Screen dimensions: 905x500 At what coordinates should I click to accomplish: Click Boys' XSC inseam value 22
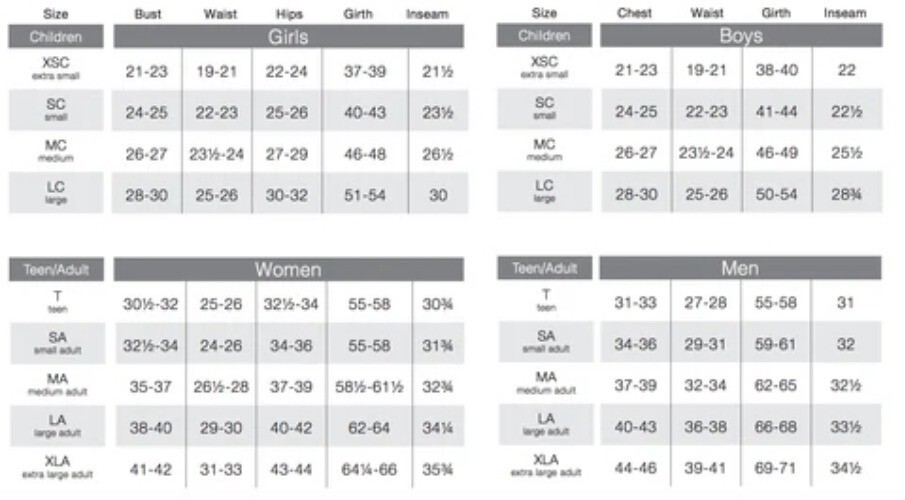pyautogui.click(x=846, y=71)
